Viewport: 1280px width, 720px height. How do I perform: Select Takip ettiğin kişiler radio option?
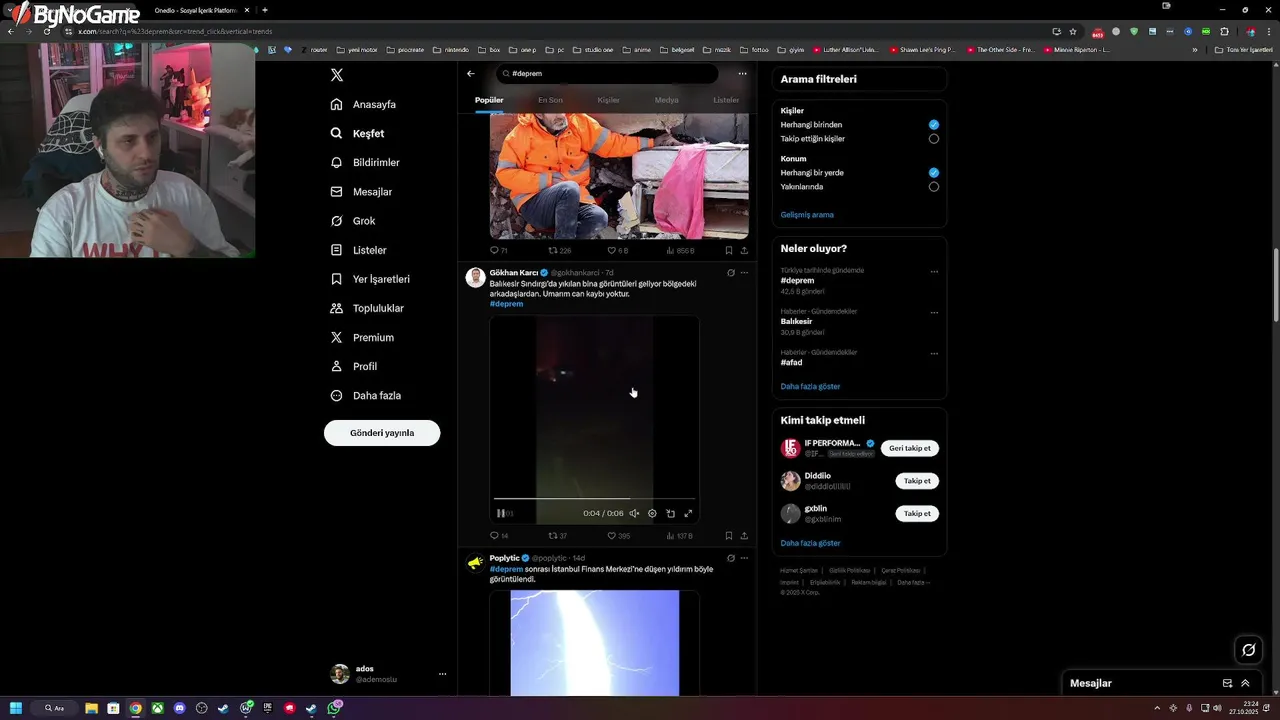pyautogui.click(x=933, y=139)
